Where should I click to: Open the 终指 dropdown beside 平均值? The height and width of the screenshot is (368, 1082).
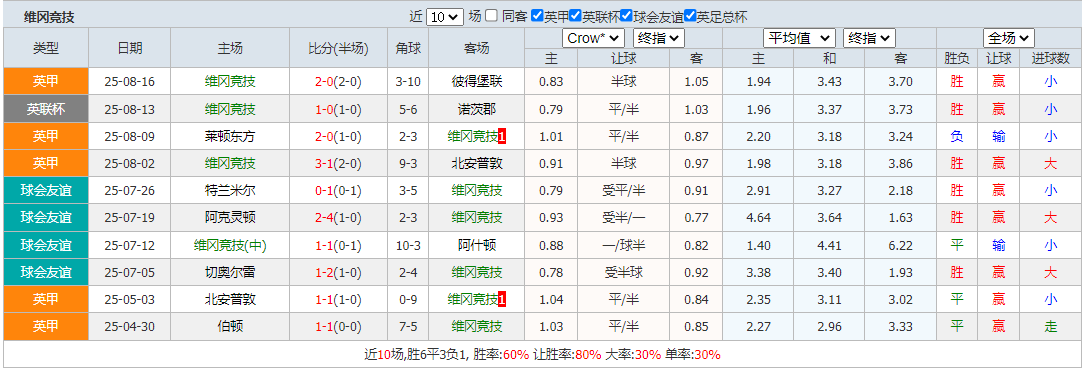click(x=869, y=38)
